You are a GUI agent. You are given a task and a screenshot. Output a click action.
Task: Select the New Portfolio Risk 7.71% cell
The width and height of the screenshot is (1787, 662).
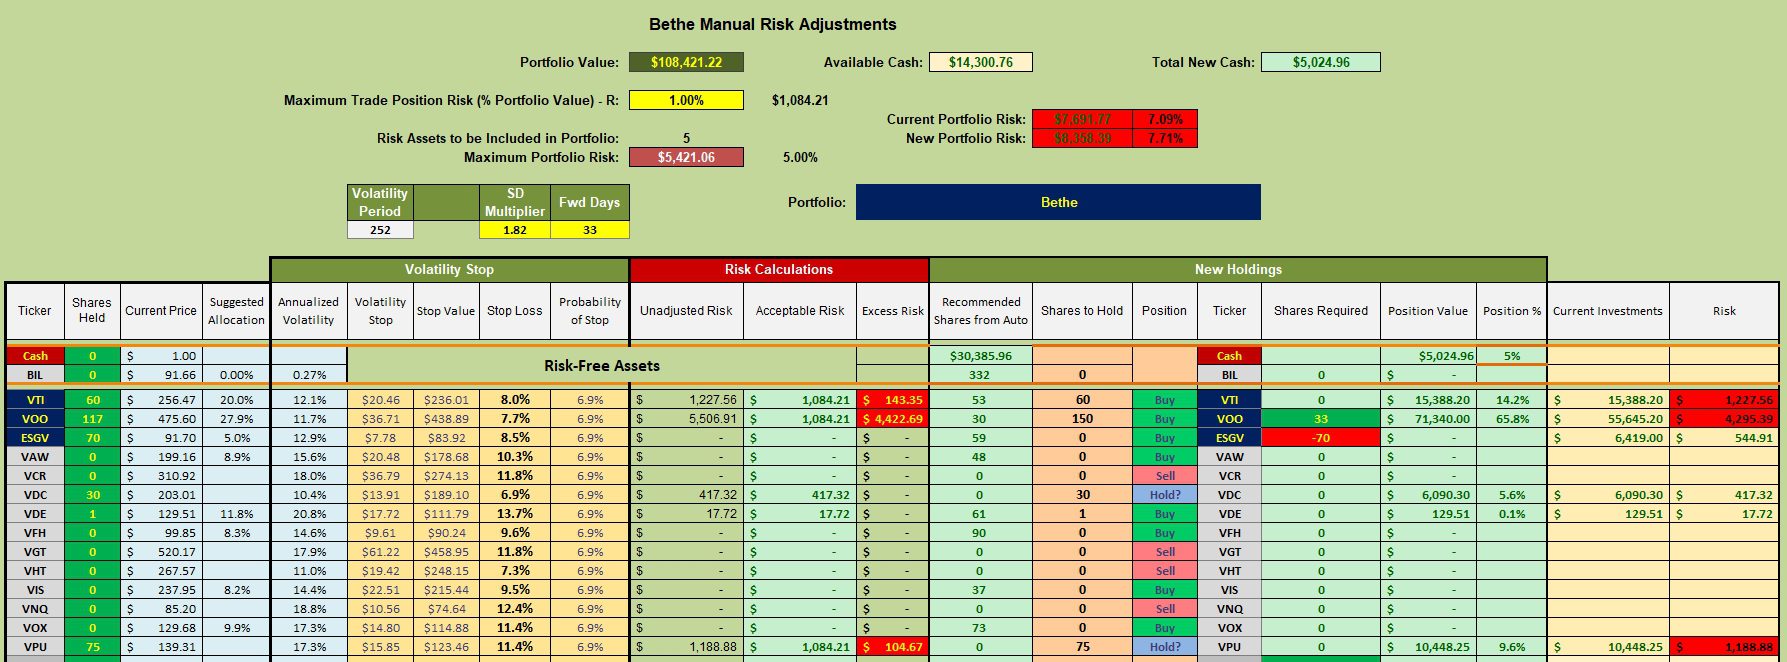click(x=1164, y=138)
